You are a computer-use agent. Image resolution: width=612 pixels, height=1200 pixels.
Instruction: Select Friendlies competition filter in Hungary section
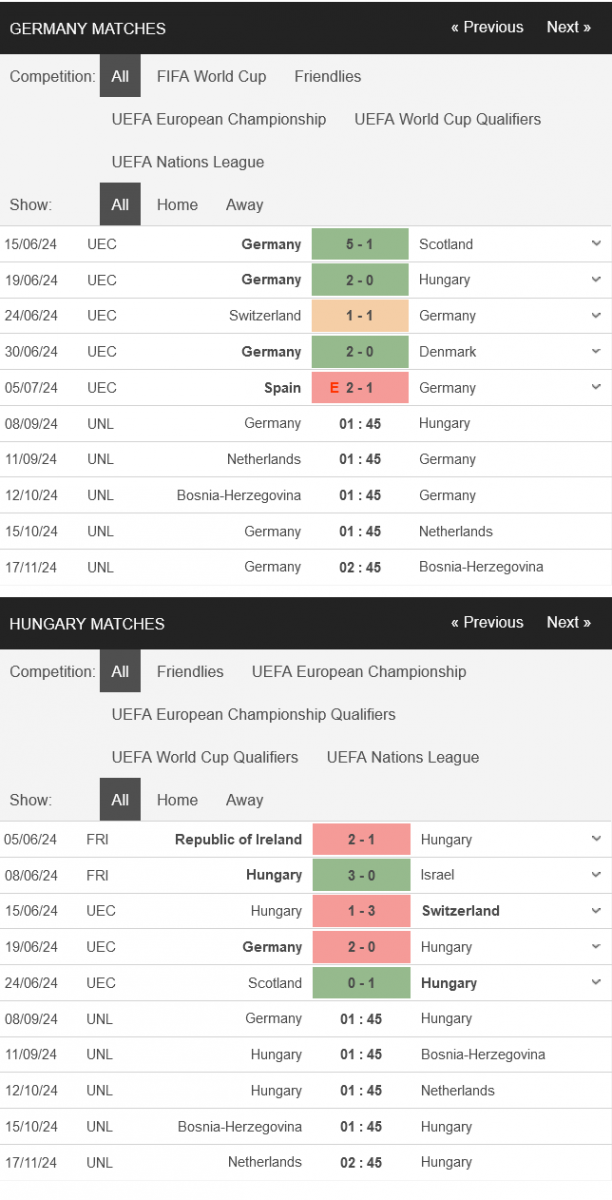click(190, 671)
